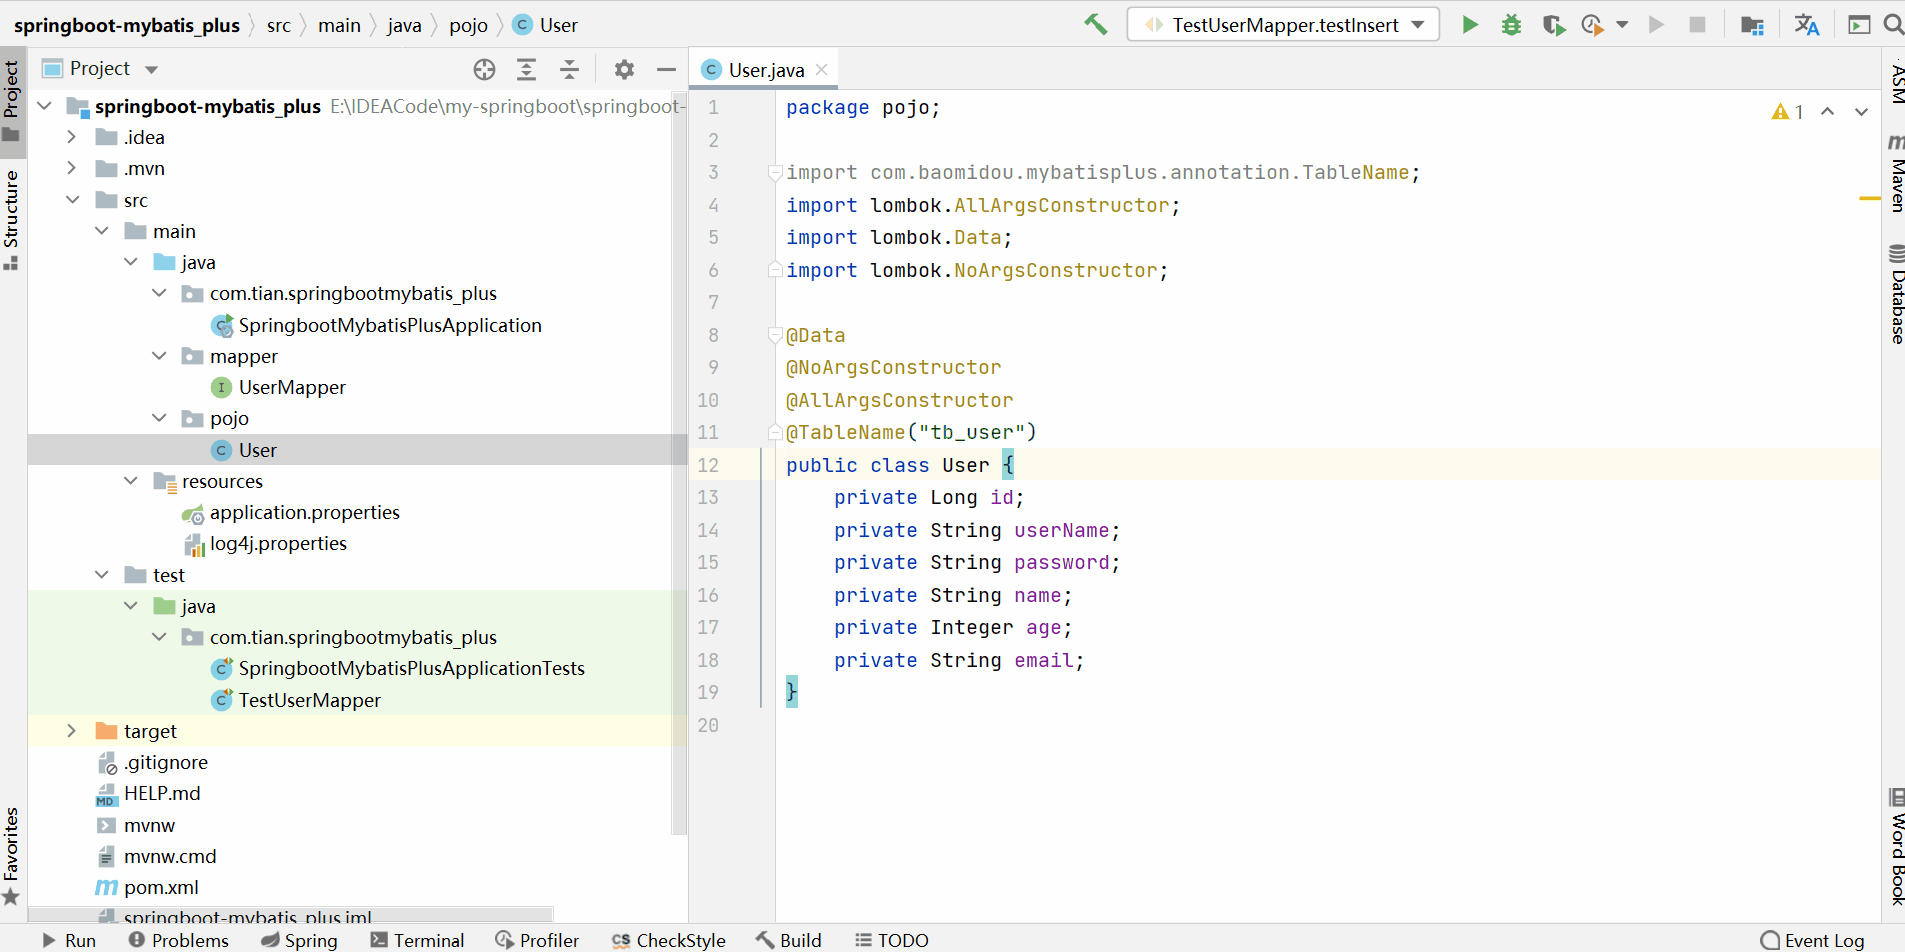The width and height of the screenshot is (1905, 952).
Task: Expand the .mvn folder
Action: 71,168
